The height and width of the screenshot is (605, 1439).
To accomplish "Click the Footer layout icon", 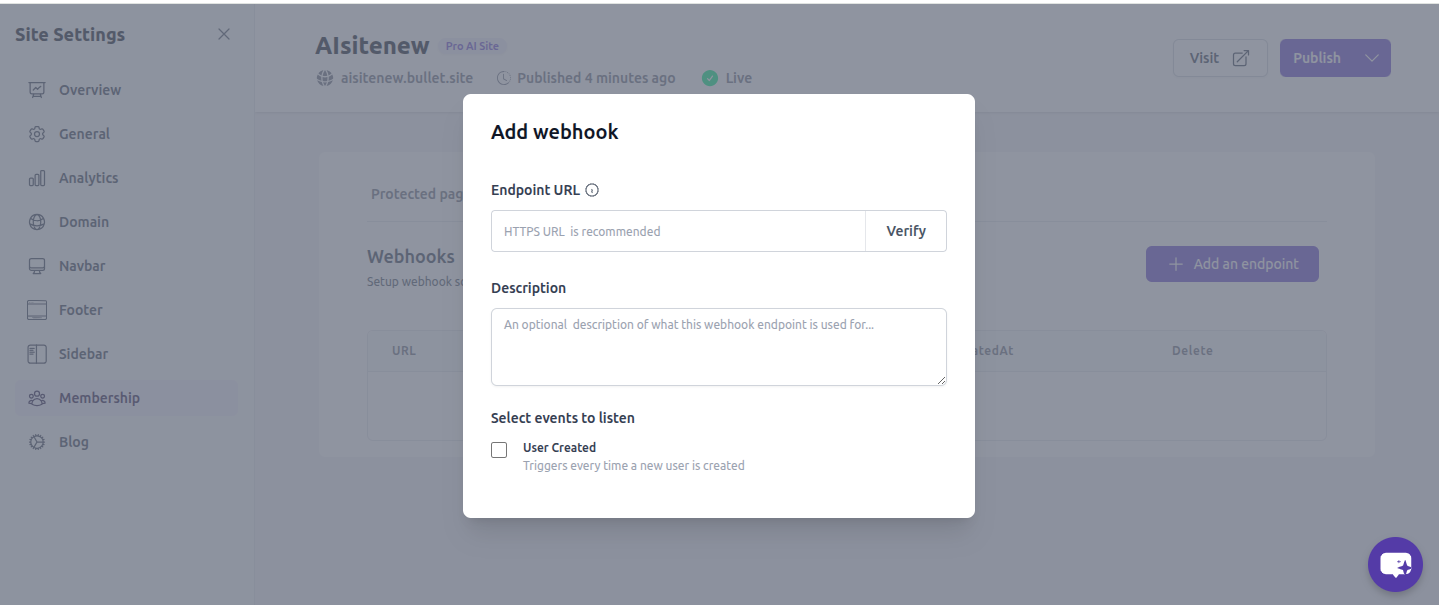I will pos(37,310).
